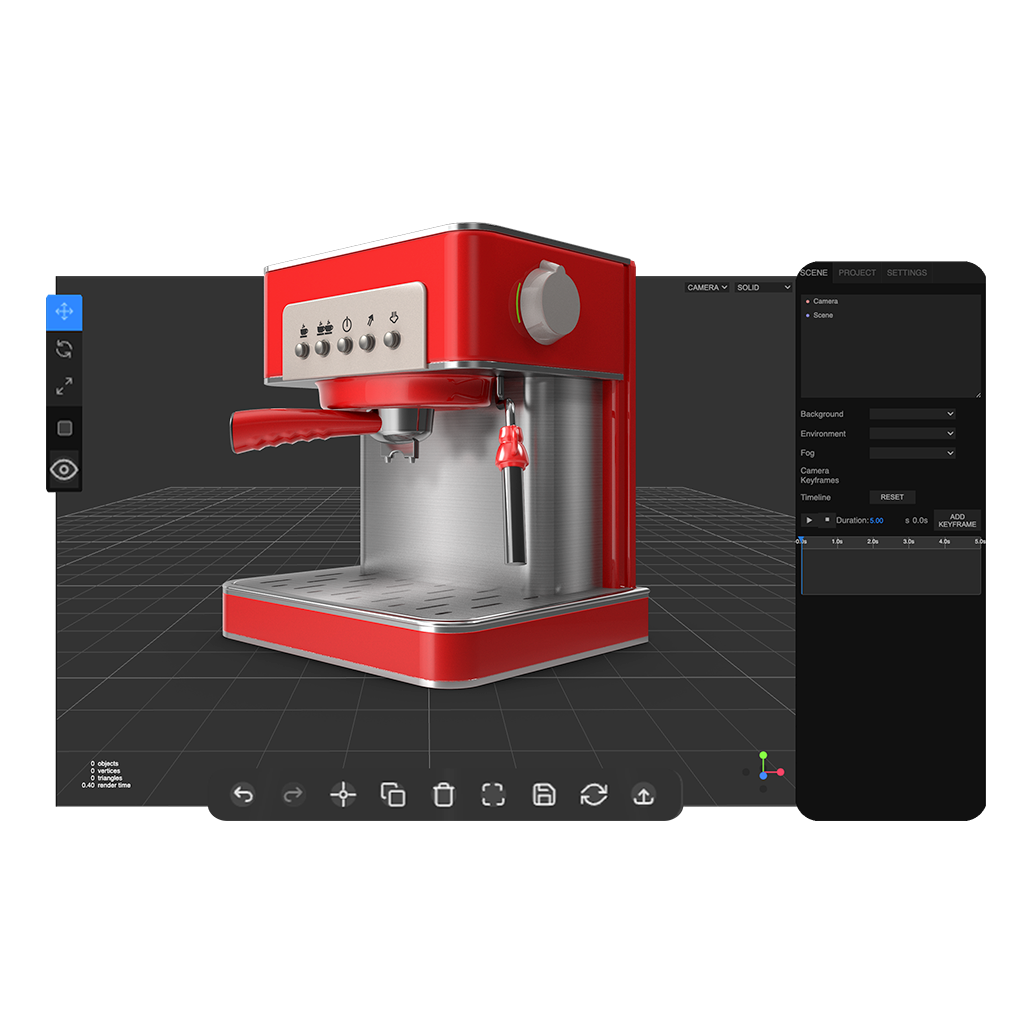1024x1024 pixels.
Task: Toggle the bounding box display button
Action: click(x=63, y=428)
